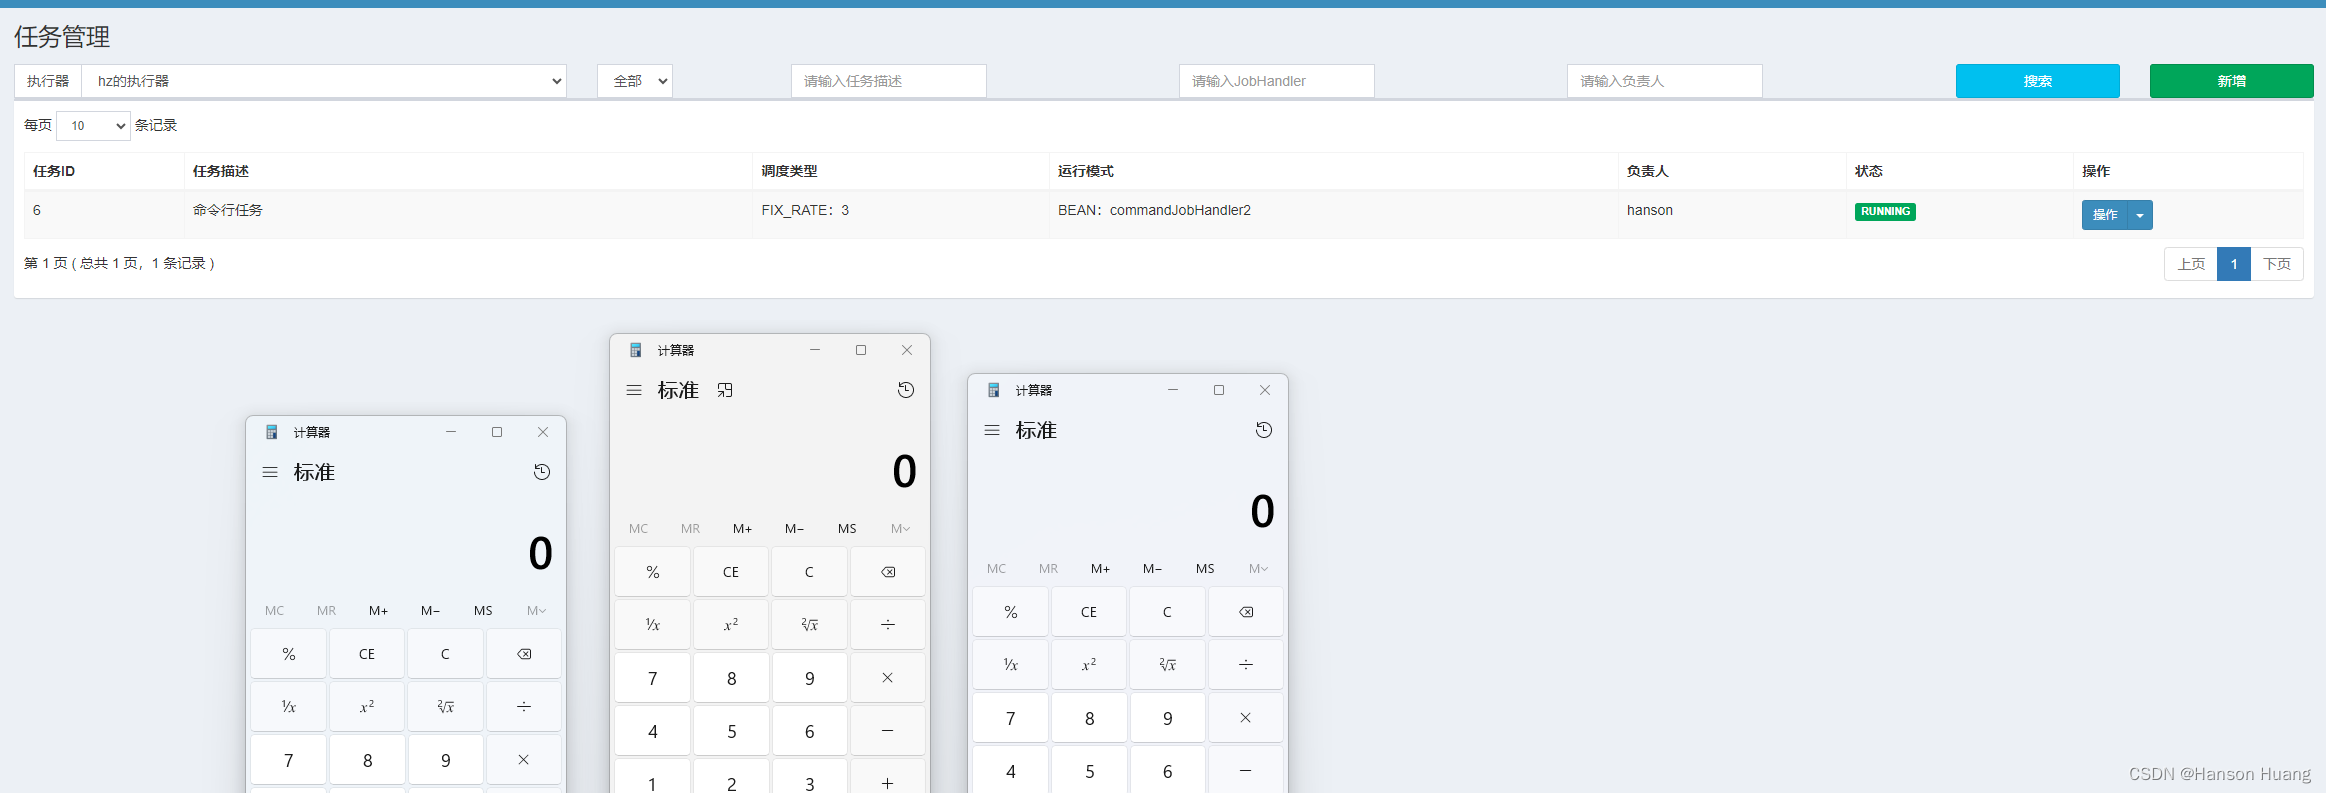The width and height of the screenshot is (2326, 793).
Task: Click 5 key in middle calculator
Action: pyautogui.click(x=731, y=731)
